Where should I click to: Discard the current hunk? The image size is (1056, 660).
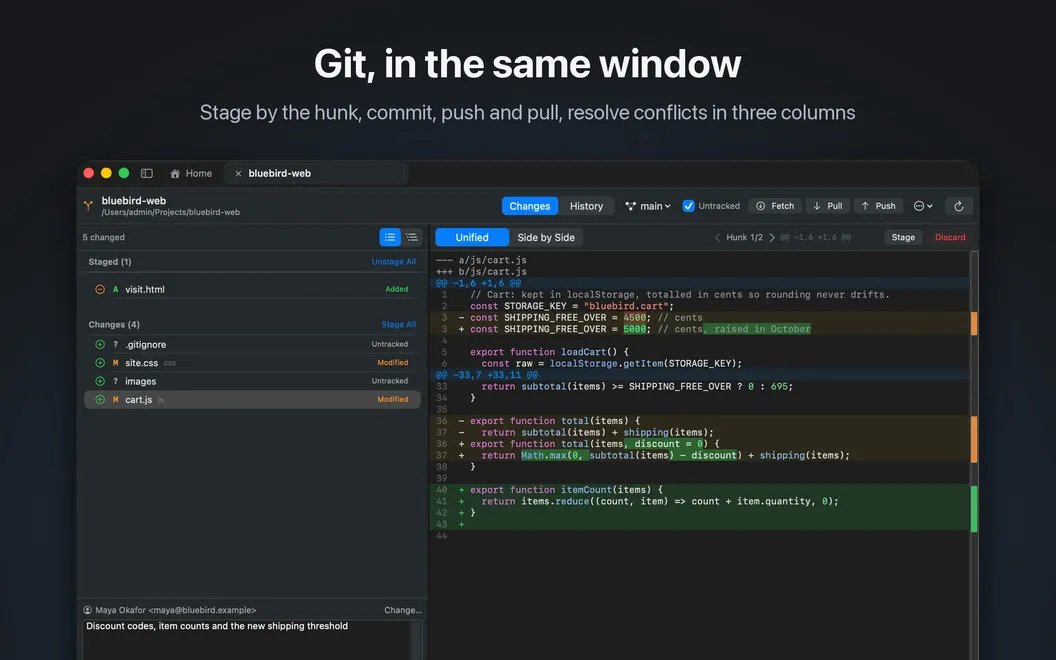coord(950,237)
